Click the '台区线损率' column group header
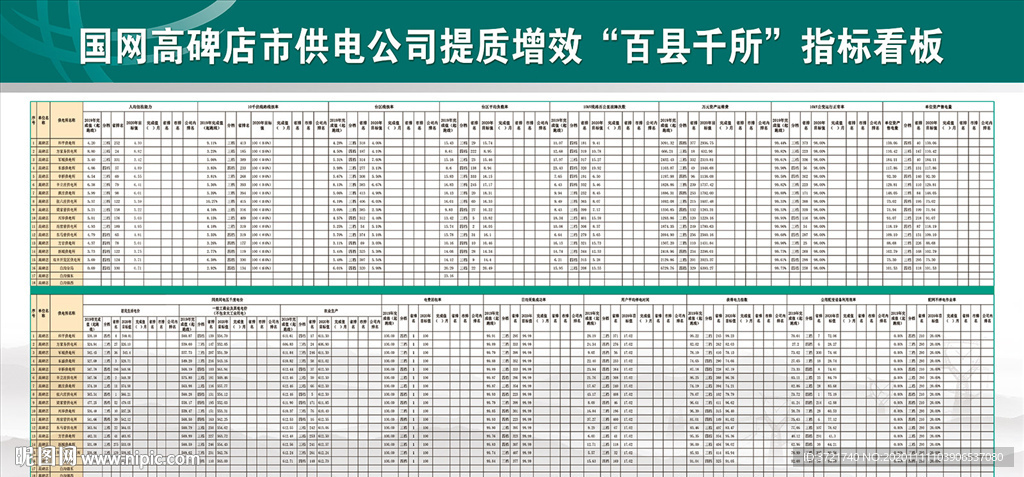The width and height of the screenshot is (1024, 477). [383, 105]
